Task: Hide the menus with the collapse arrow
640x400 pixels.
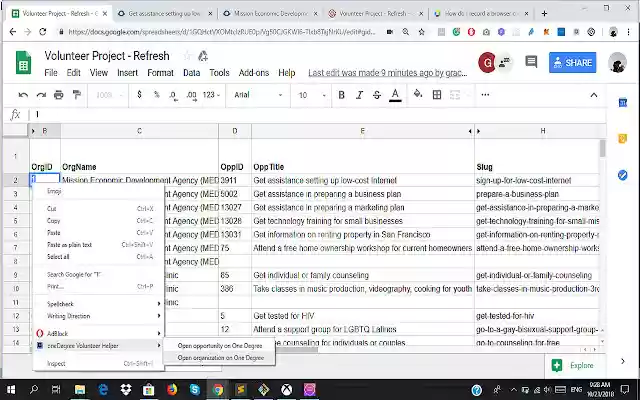Action: pos(594,95)
